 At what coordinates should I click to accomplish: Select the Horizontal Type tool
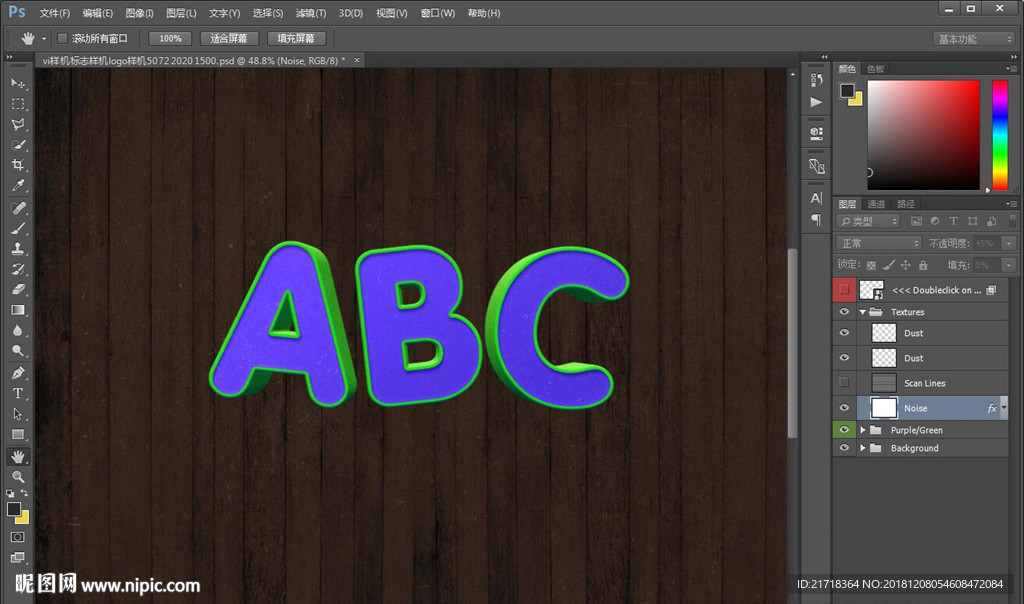click(18, 393)
